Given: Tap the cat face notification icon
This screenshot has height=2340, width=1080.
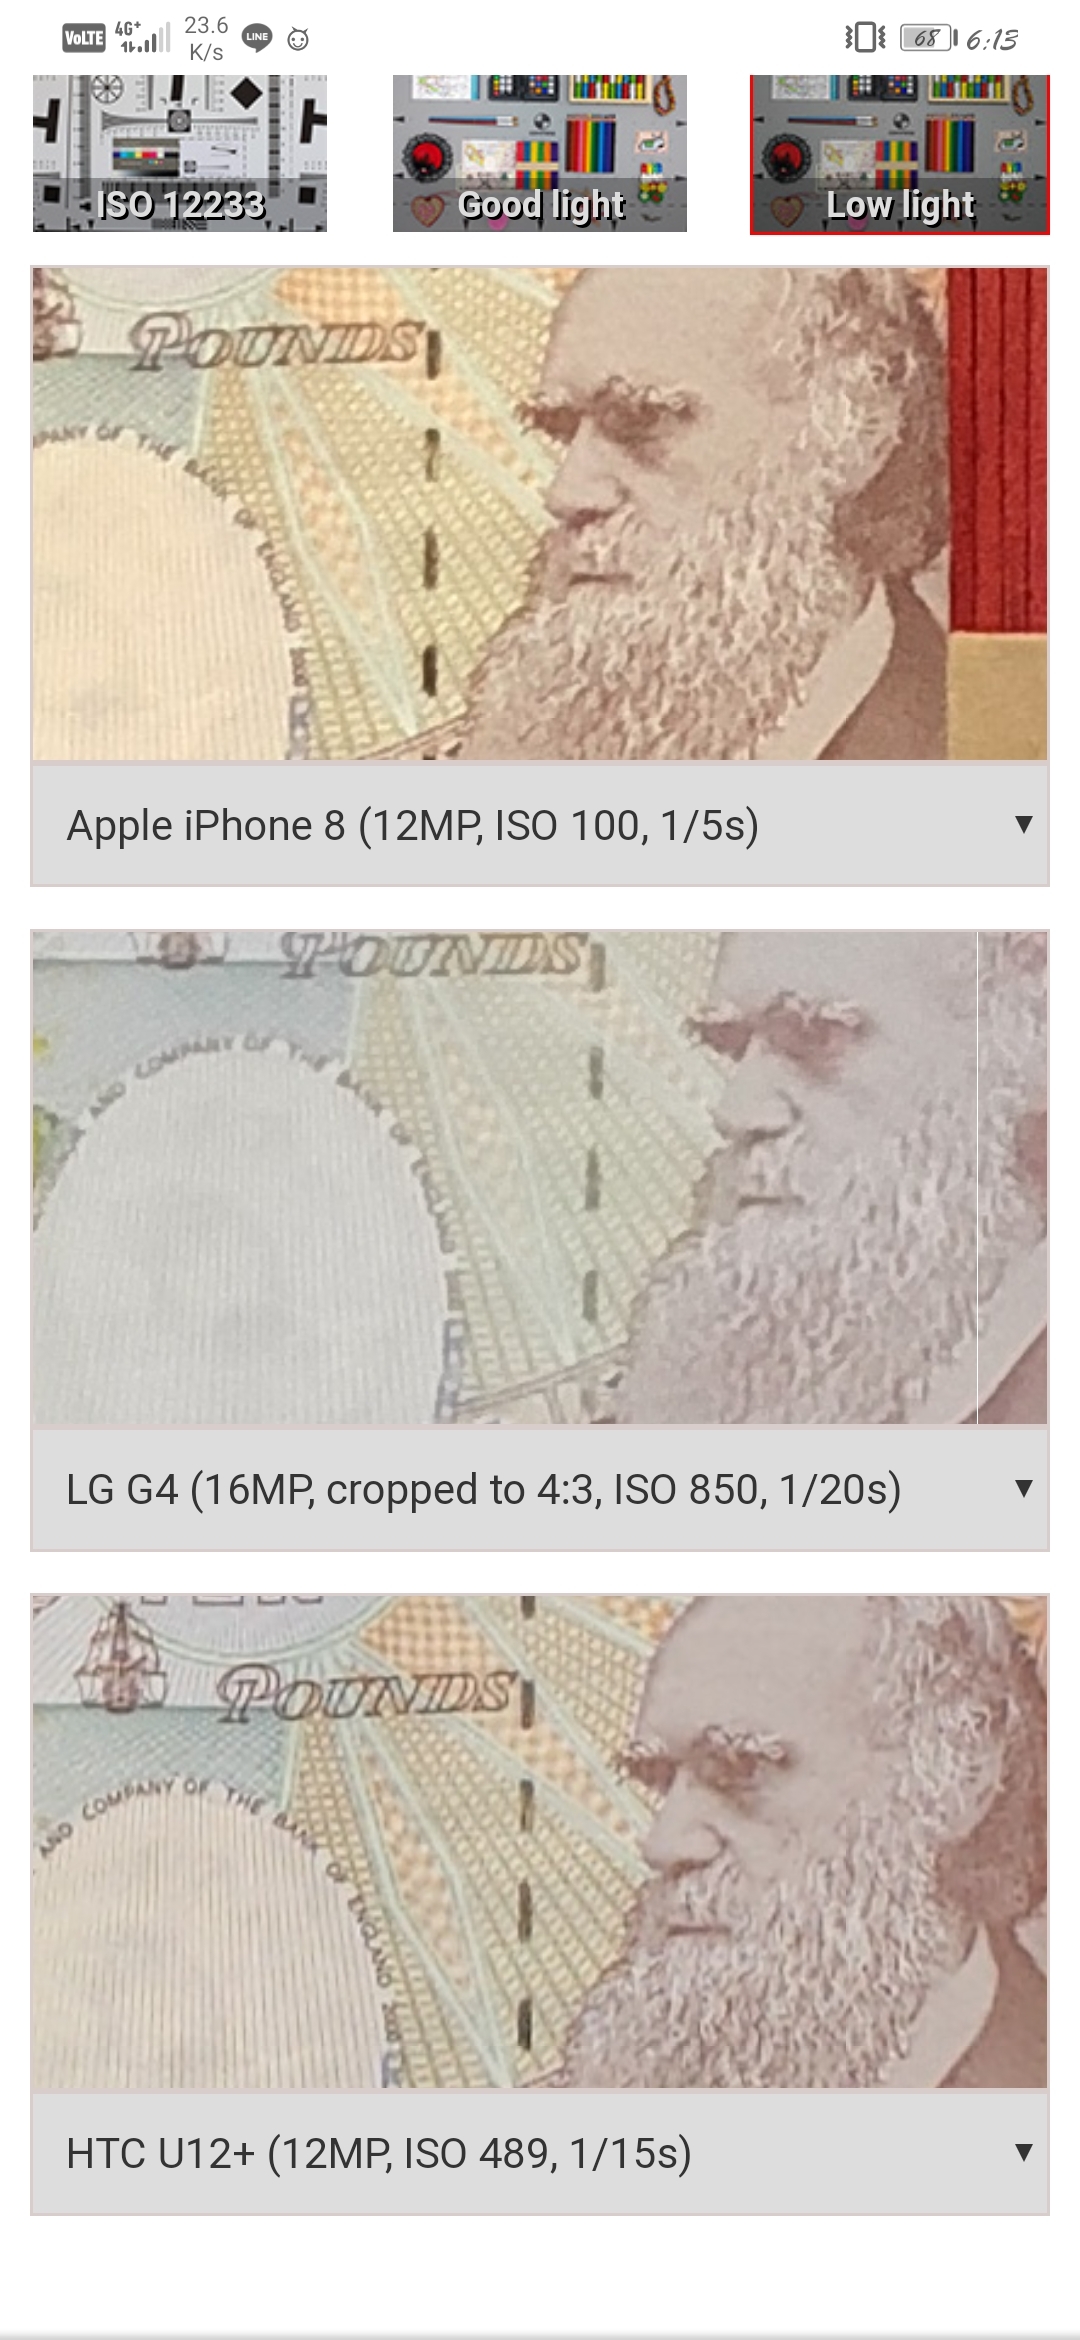Looking at the screenshot, I should (298, 40).
